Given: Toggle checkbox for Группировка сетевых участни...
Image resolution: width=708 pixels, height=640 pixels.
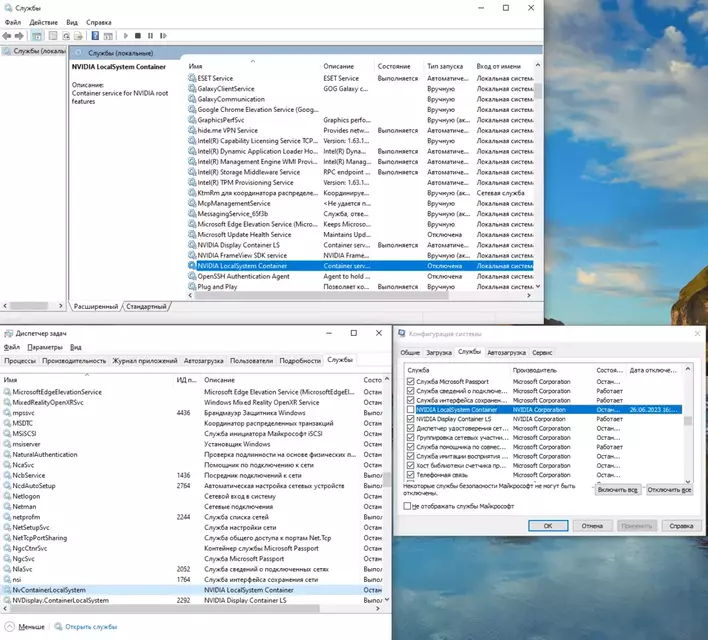Looking at the screenshot, I should click(x=410, y=437).
